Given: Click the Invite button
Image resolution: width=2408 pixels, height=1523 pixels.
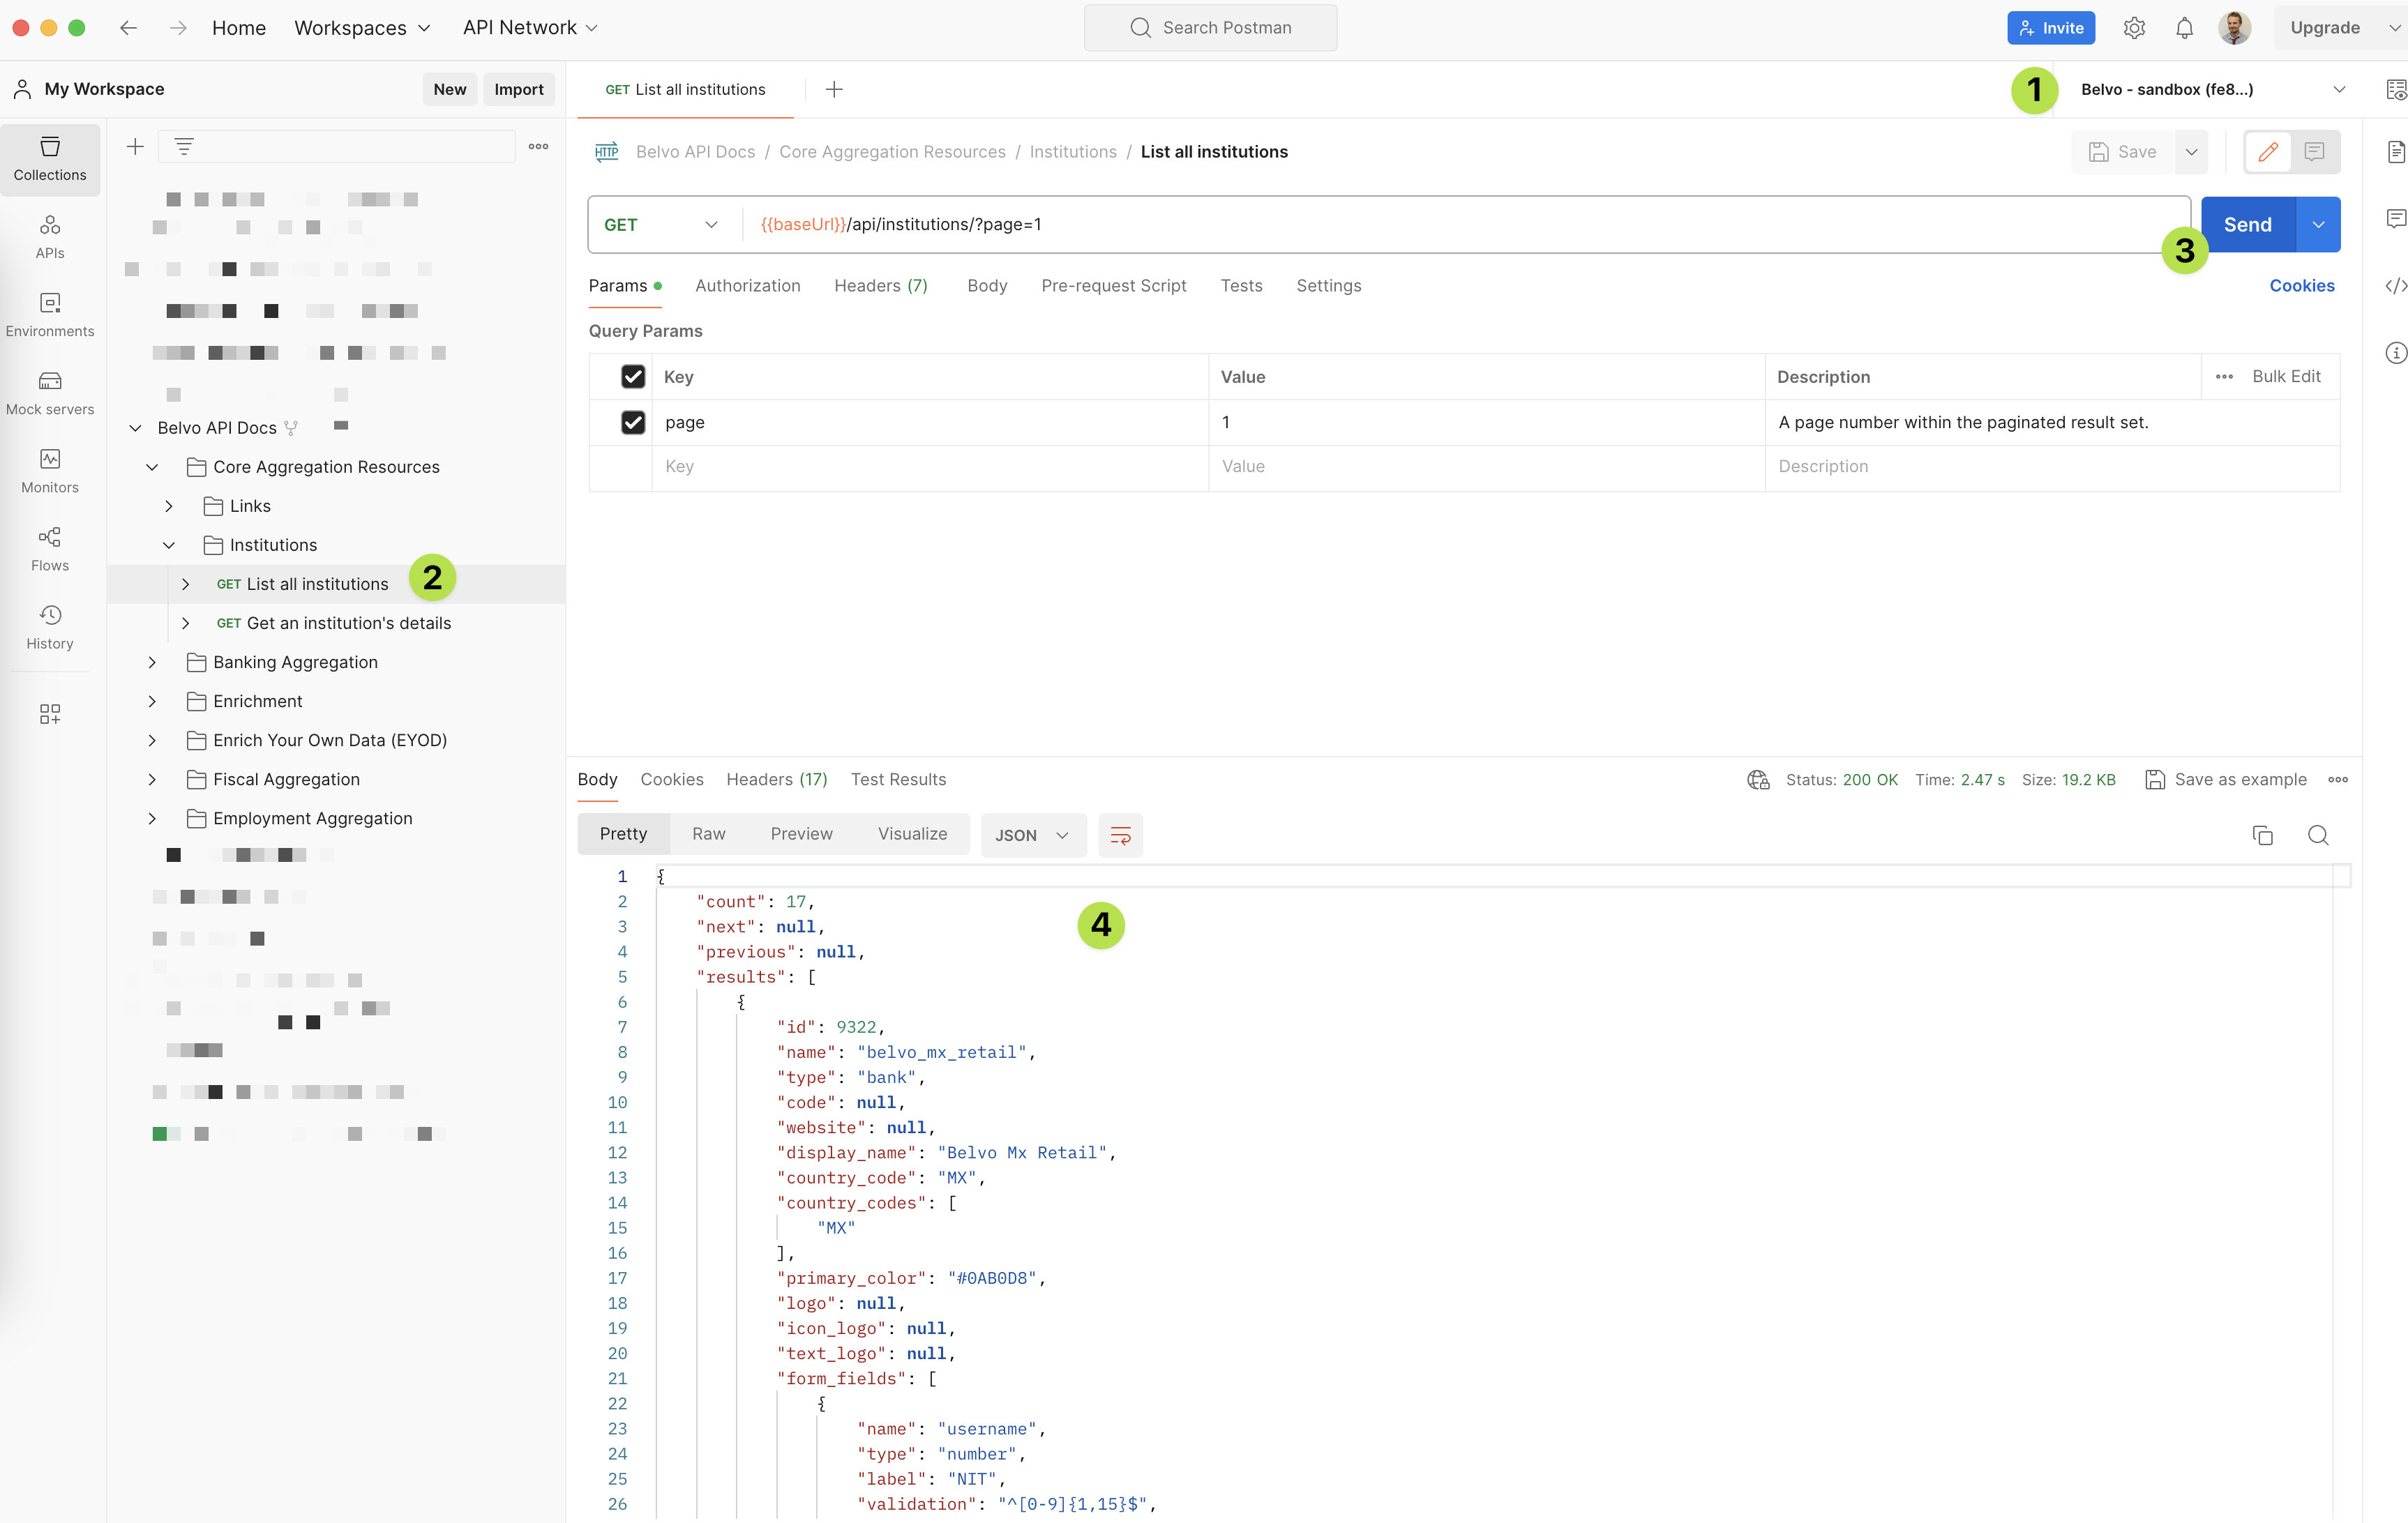Looking at the screenshot, I should point(2051,28).
